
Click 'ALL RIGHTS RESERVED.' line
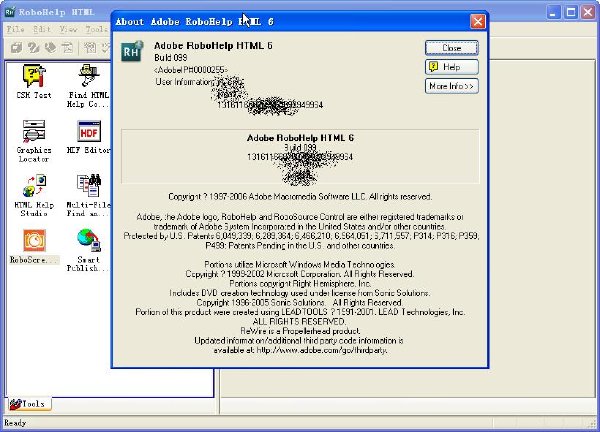(299, 321)
